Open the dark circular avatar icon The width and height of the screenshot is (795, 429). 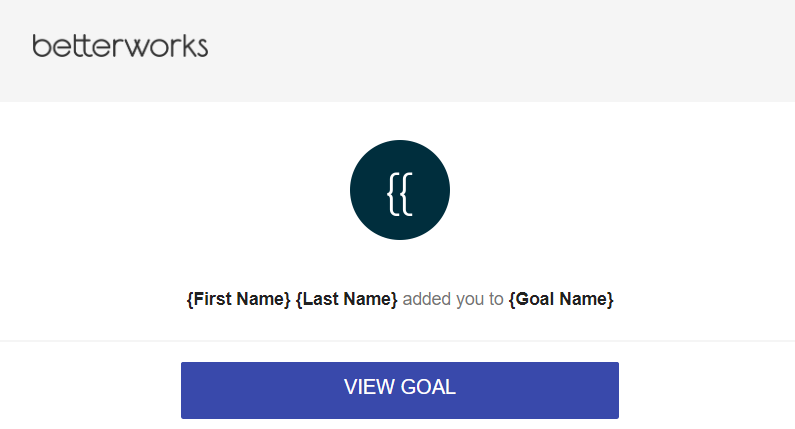pyautogui.click(x=400, y=190)
